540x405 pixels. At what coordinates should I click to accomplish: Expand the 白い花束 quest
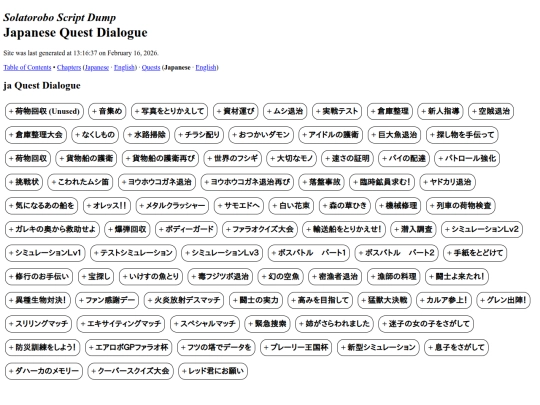291,206
